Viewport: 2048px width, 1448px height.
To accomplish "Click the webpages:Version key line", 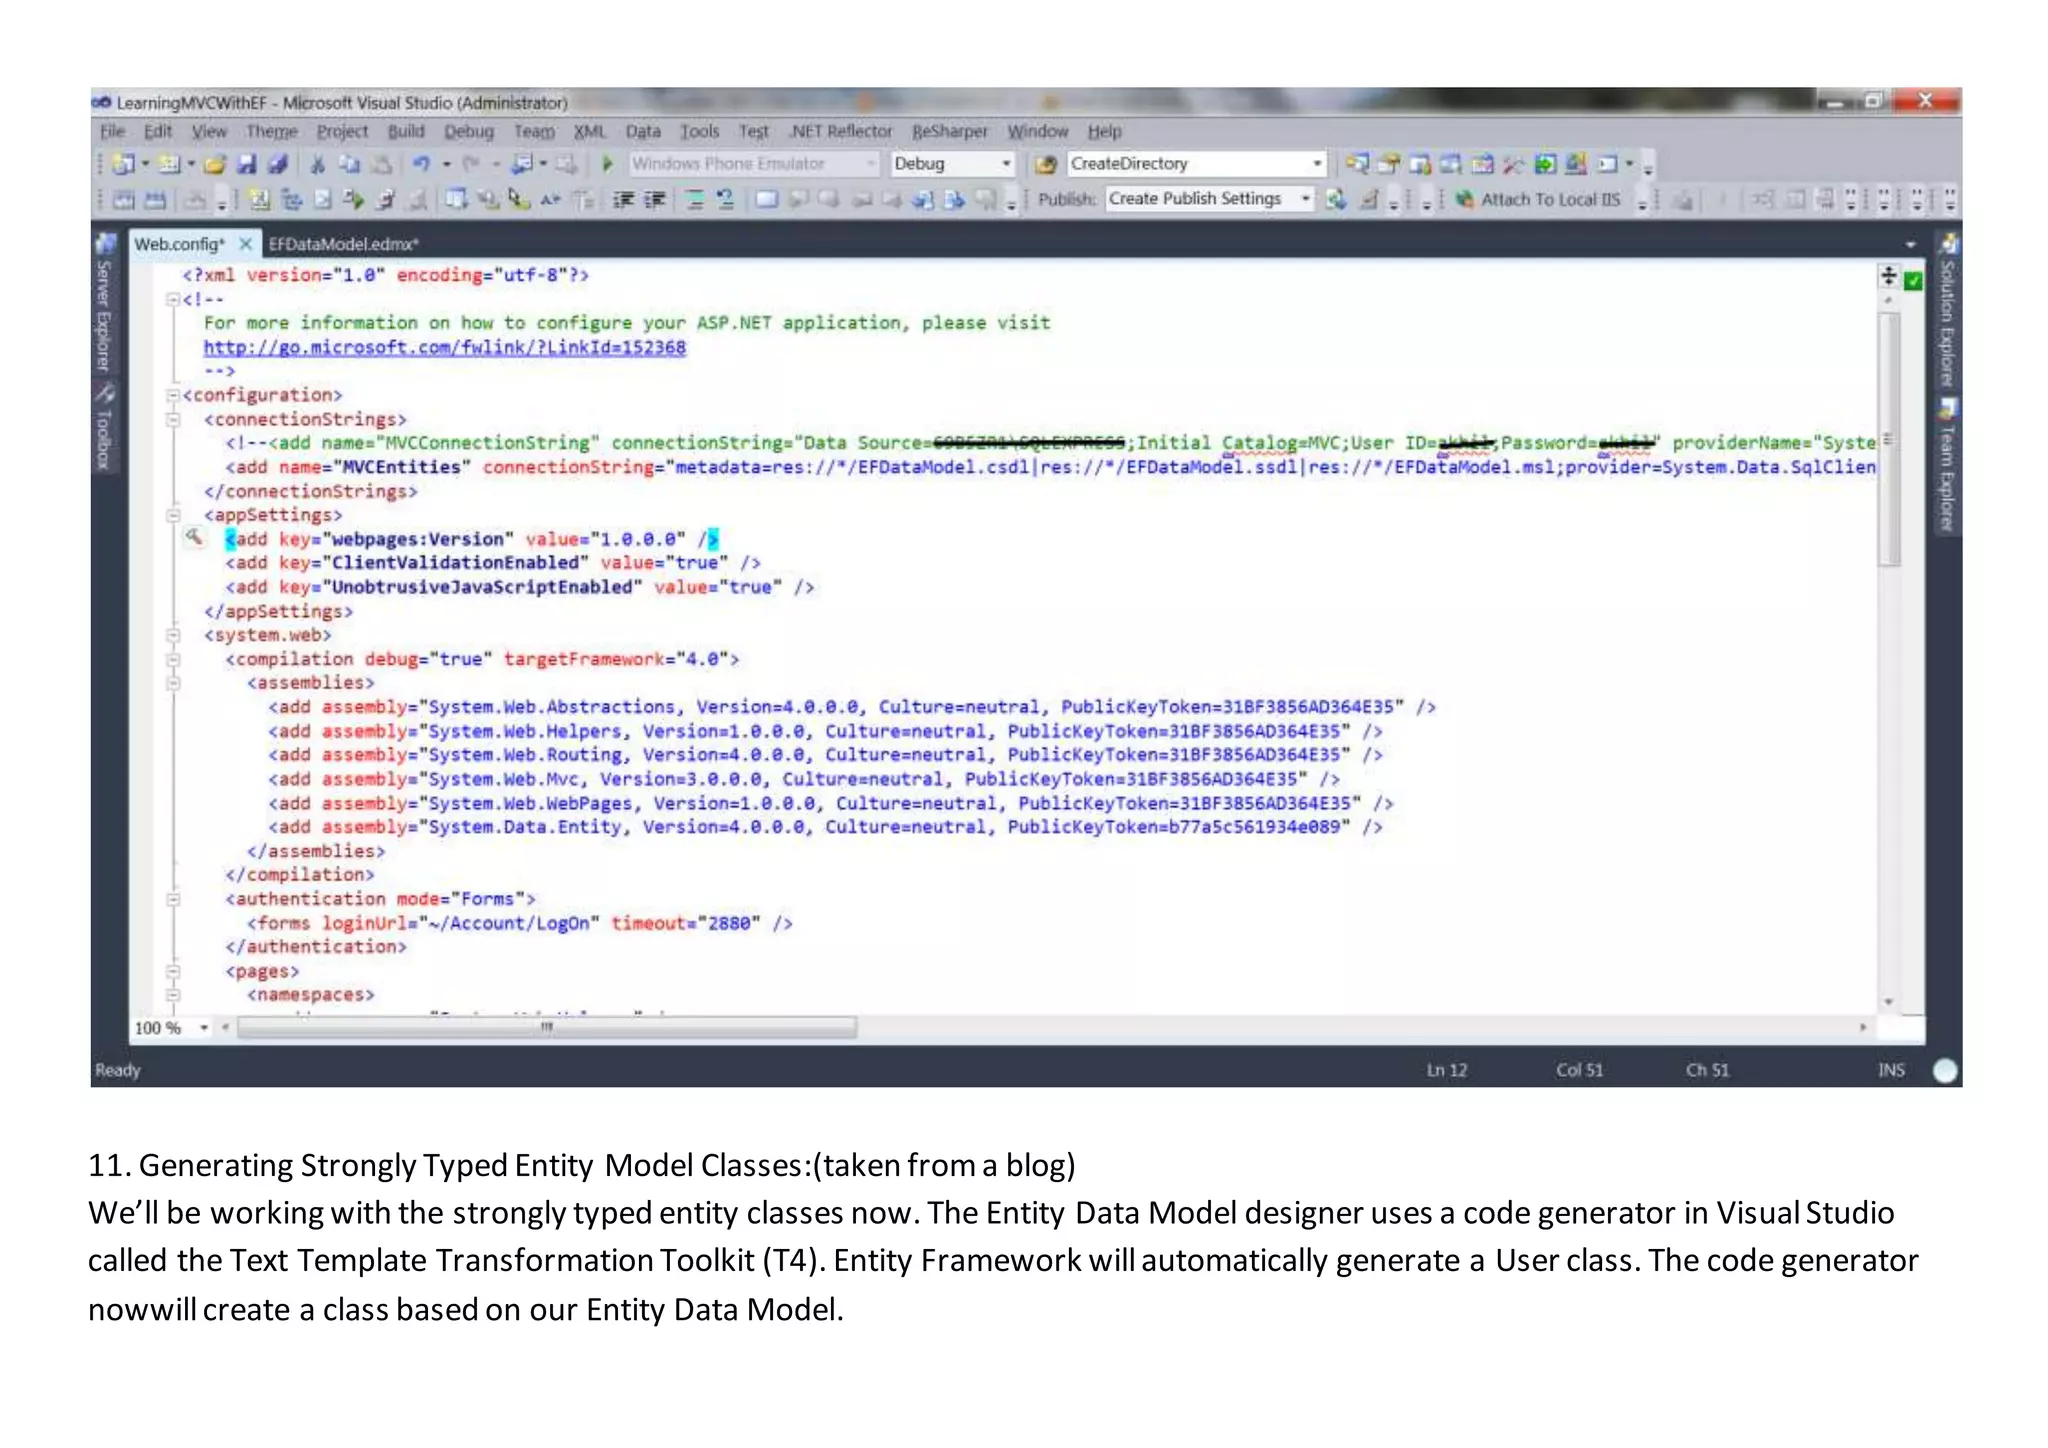I will [x=472, y=540].
